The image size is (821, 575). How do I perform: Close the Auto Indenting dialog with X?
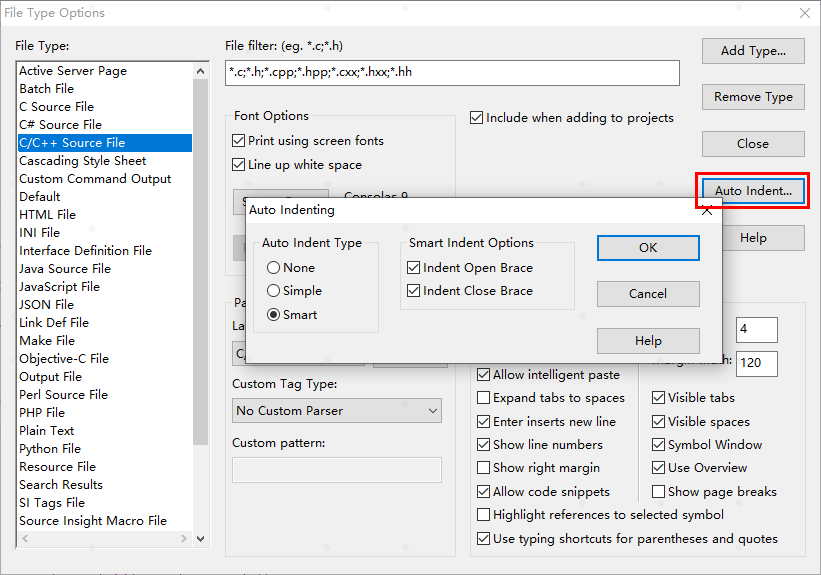coord(706,211)
